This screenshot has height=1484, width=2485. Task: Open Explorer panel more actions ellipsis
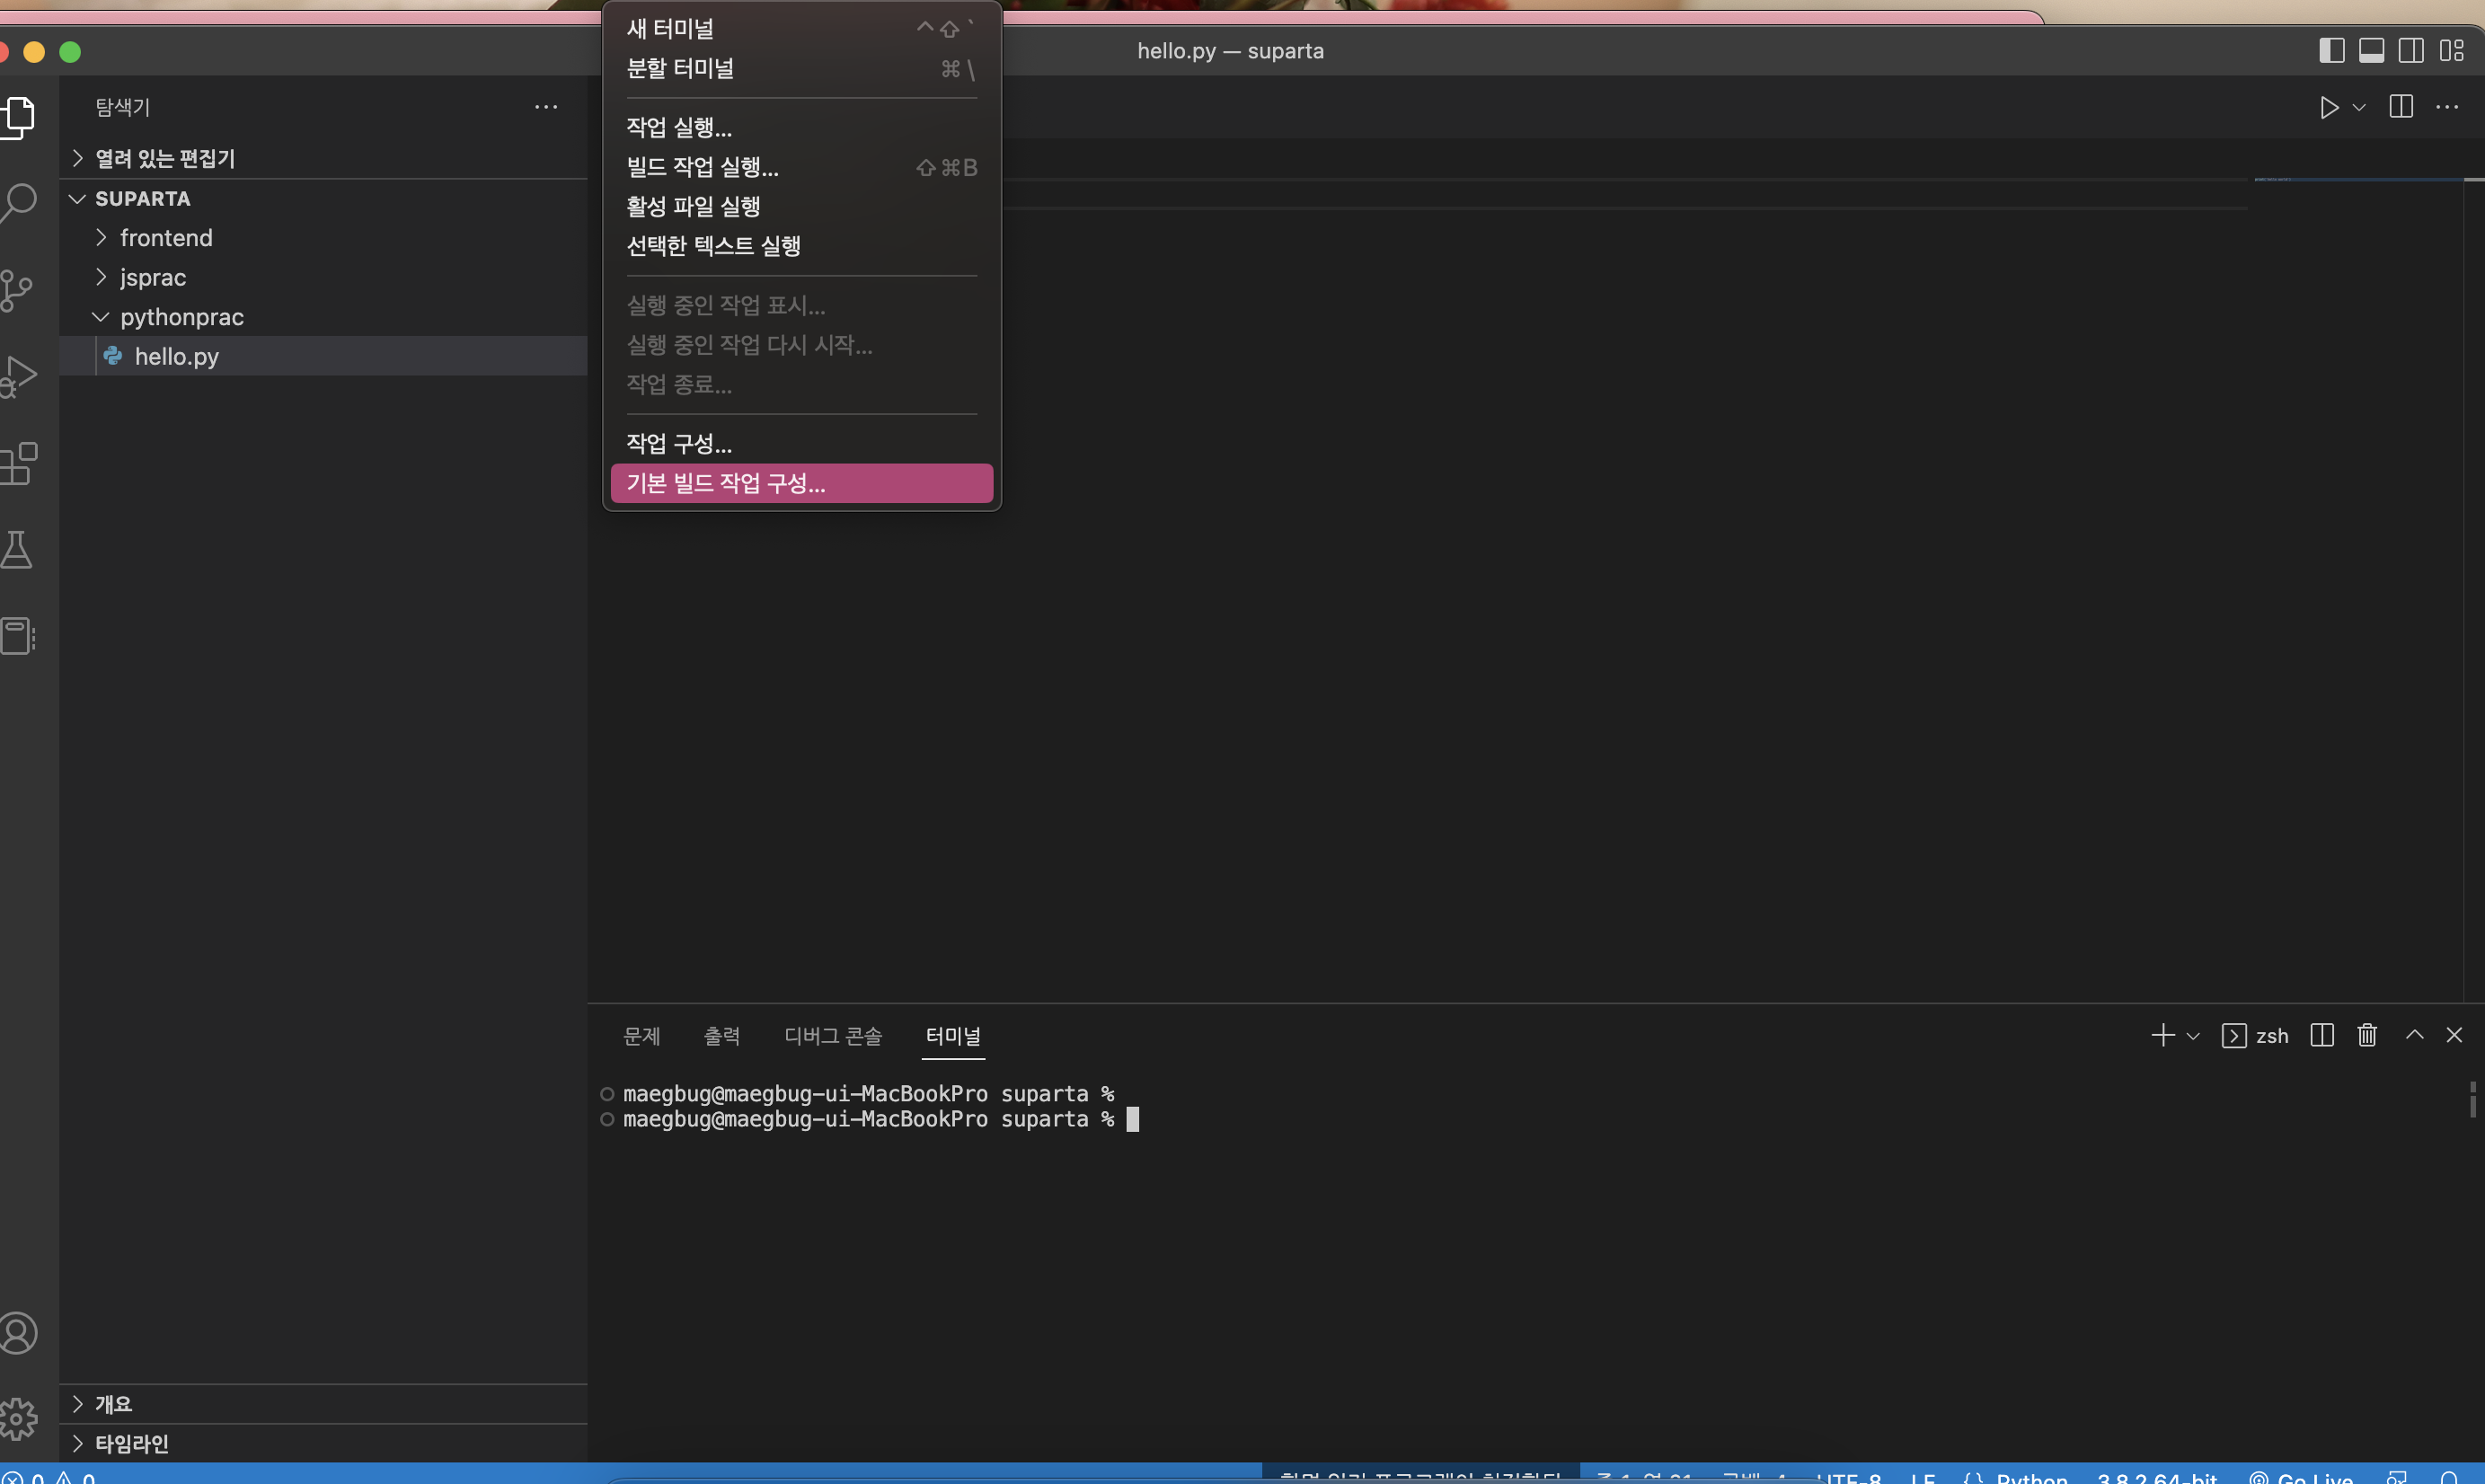tap(546, 106)
